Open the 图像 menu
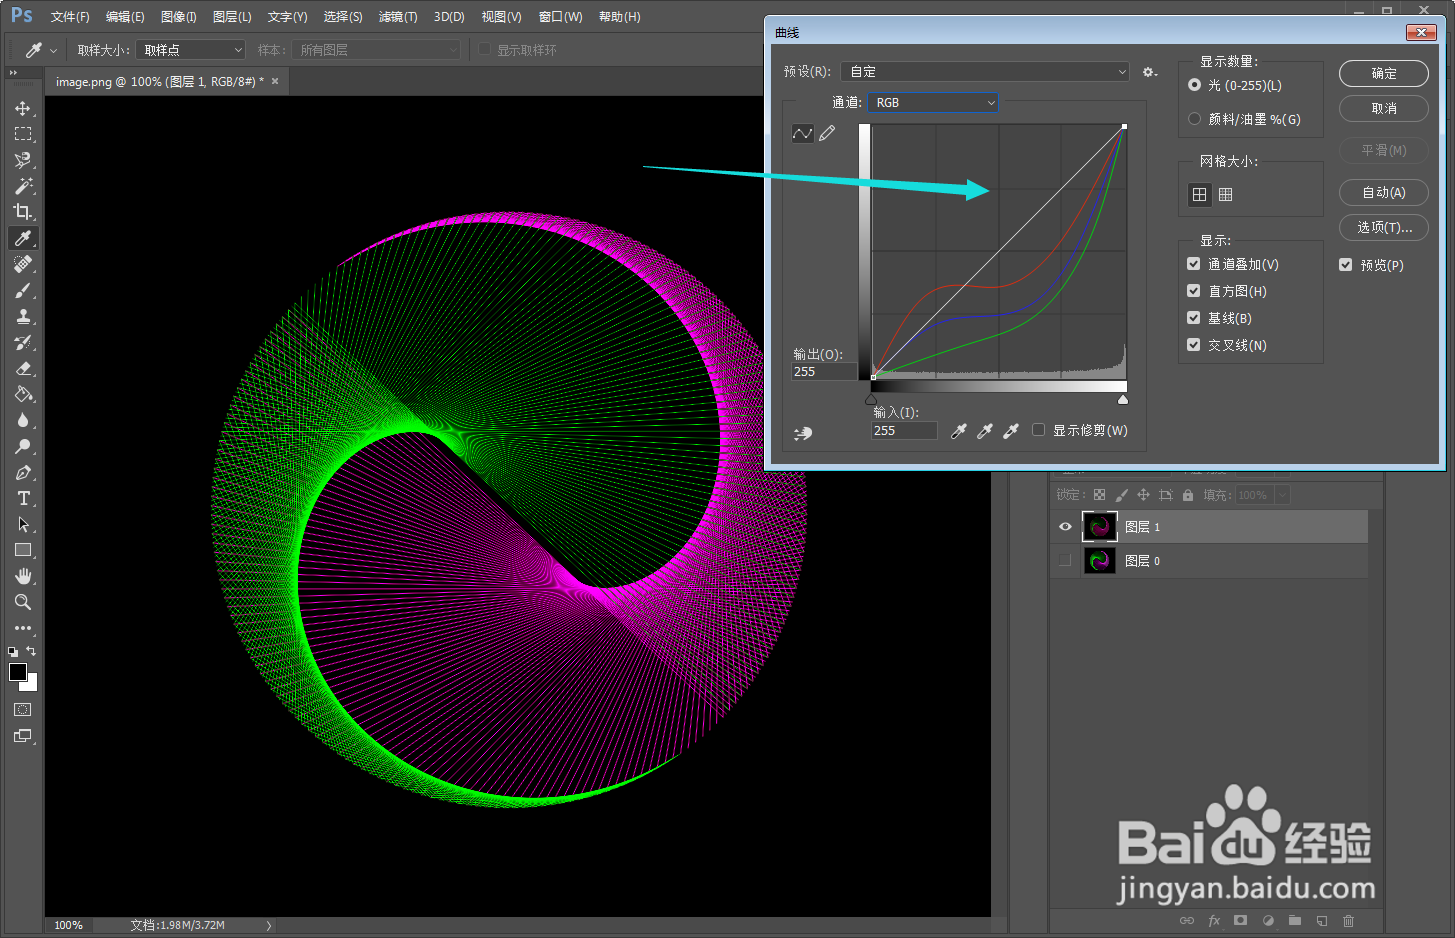Viewport: 1455px width, 938px height. 179,17
